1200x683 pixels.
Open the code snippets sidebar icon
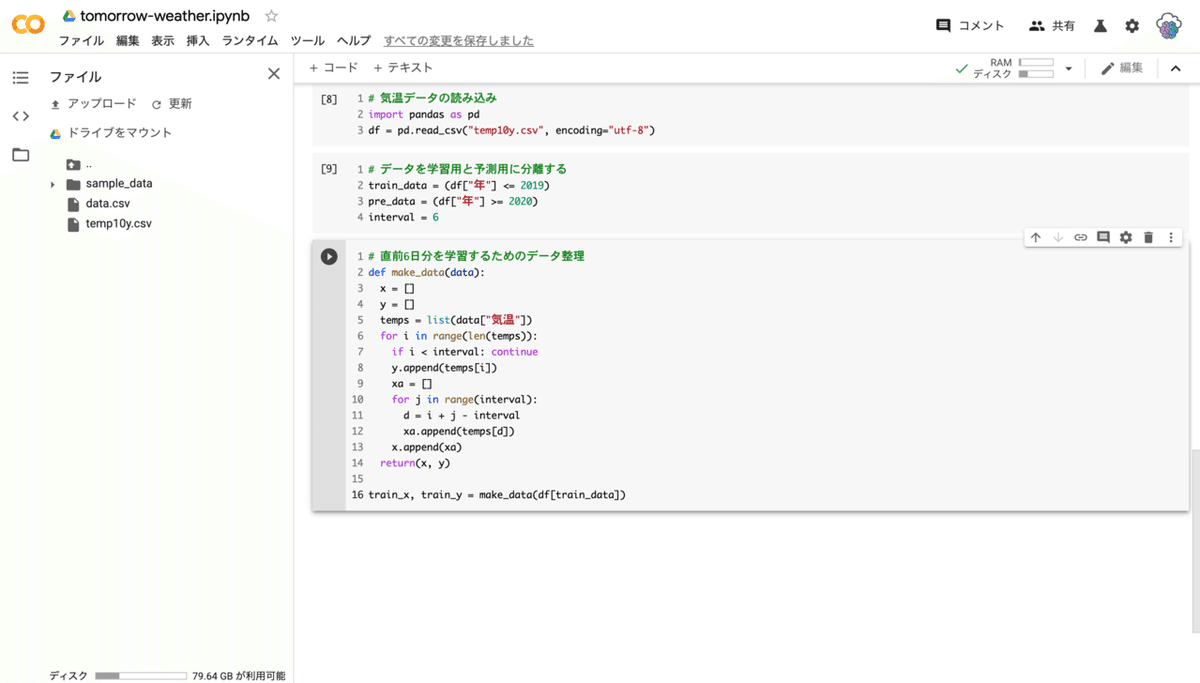[21, 116]
